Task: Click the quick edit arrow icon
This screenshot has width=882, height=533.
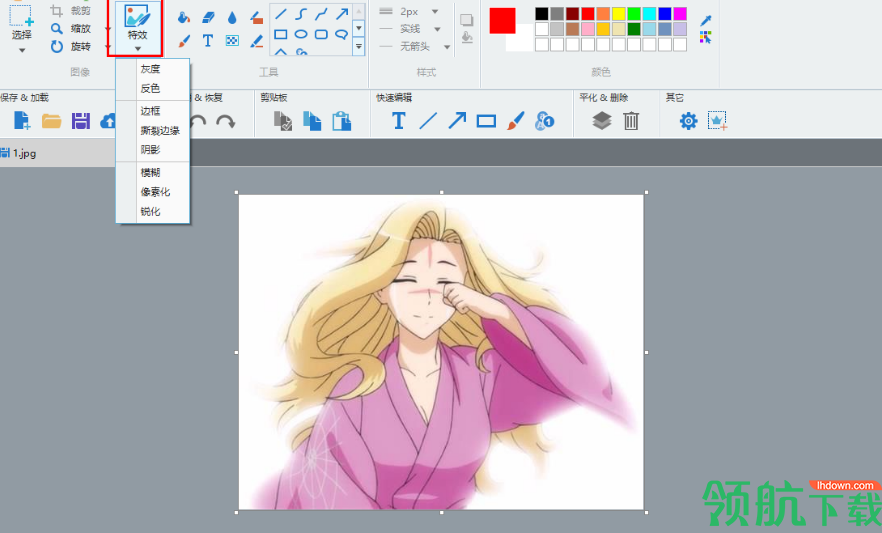Action: [457, 120]
